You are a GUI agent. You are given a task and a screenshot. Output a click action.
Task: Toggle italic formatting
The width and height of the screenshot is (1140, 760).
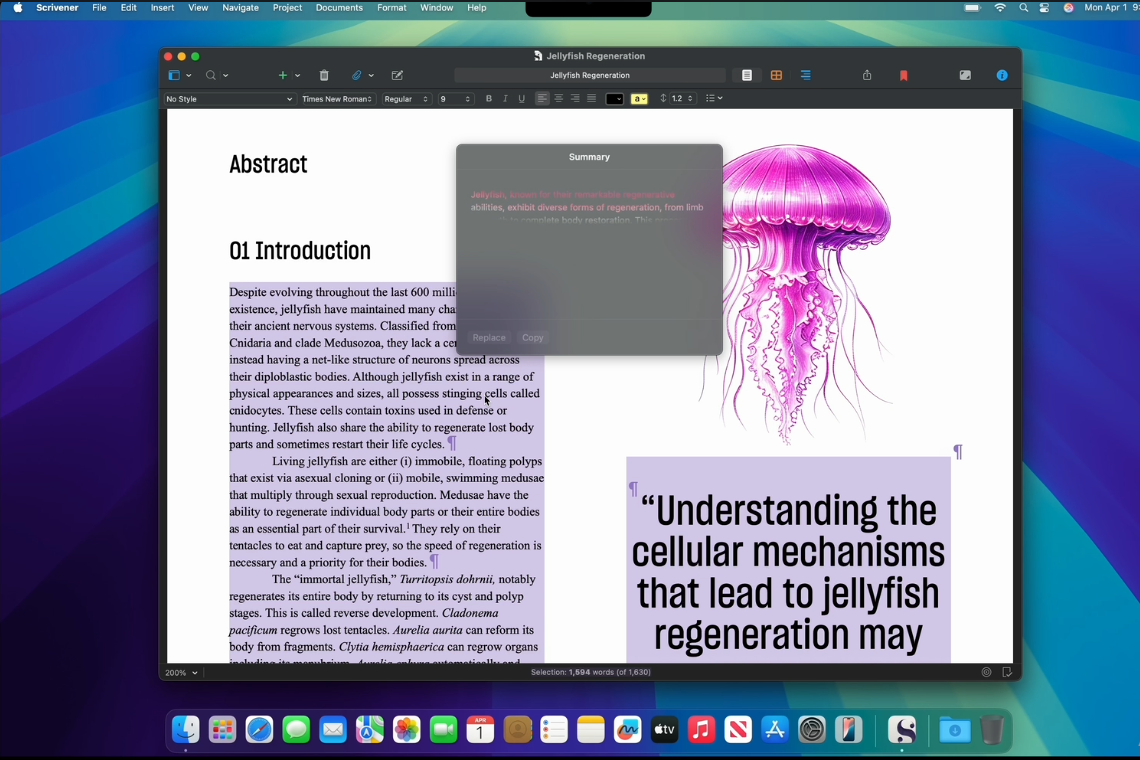(505, 99)
